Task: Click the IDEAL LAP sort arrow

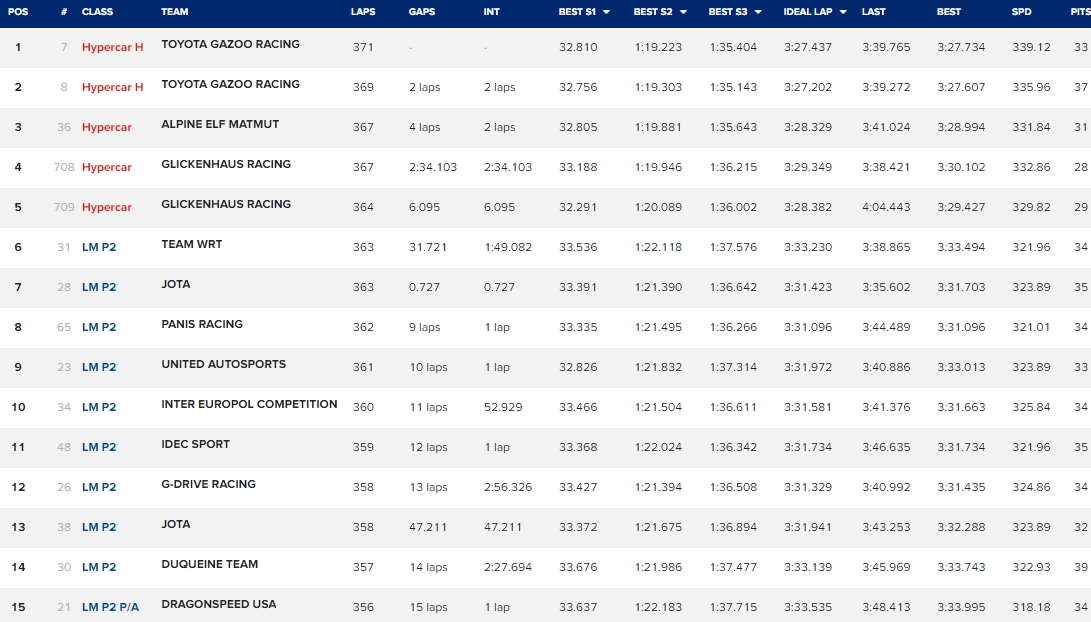Action: 843,13
